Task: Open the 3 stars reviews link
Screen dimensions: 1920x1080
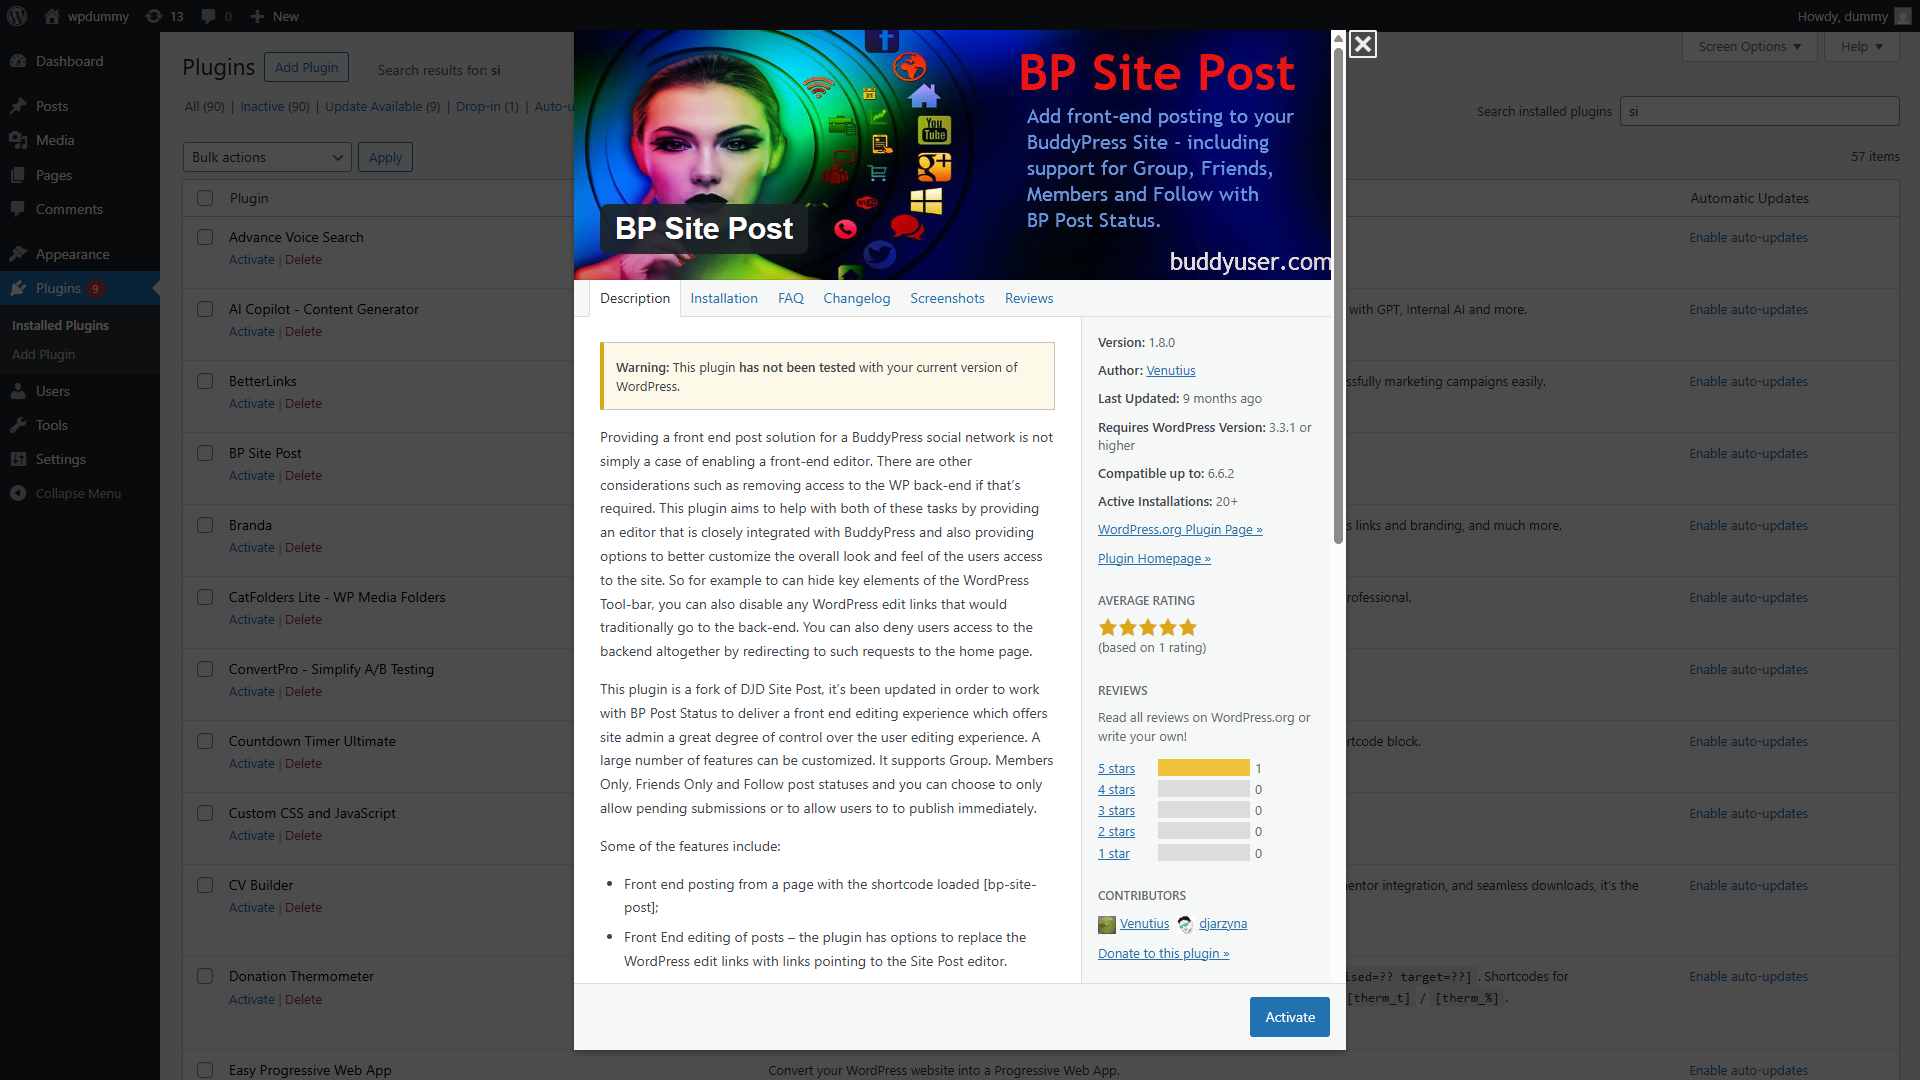Action: 1116,811
